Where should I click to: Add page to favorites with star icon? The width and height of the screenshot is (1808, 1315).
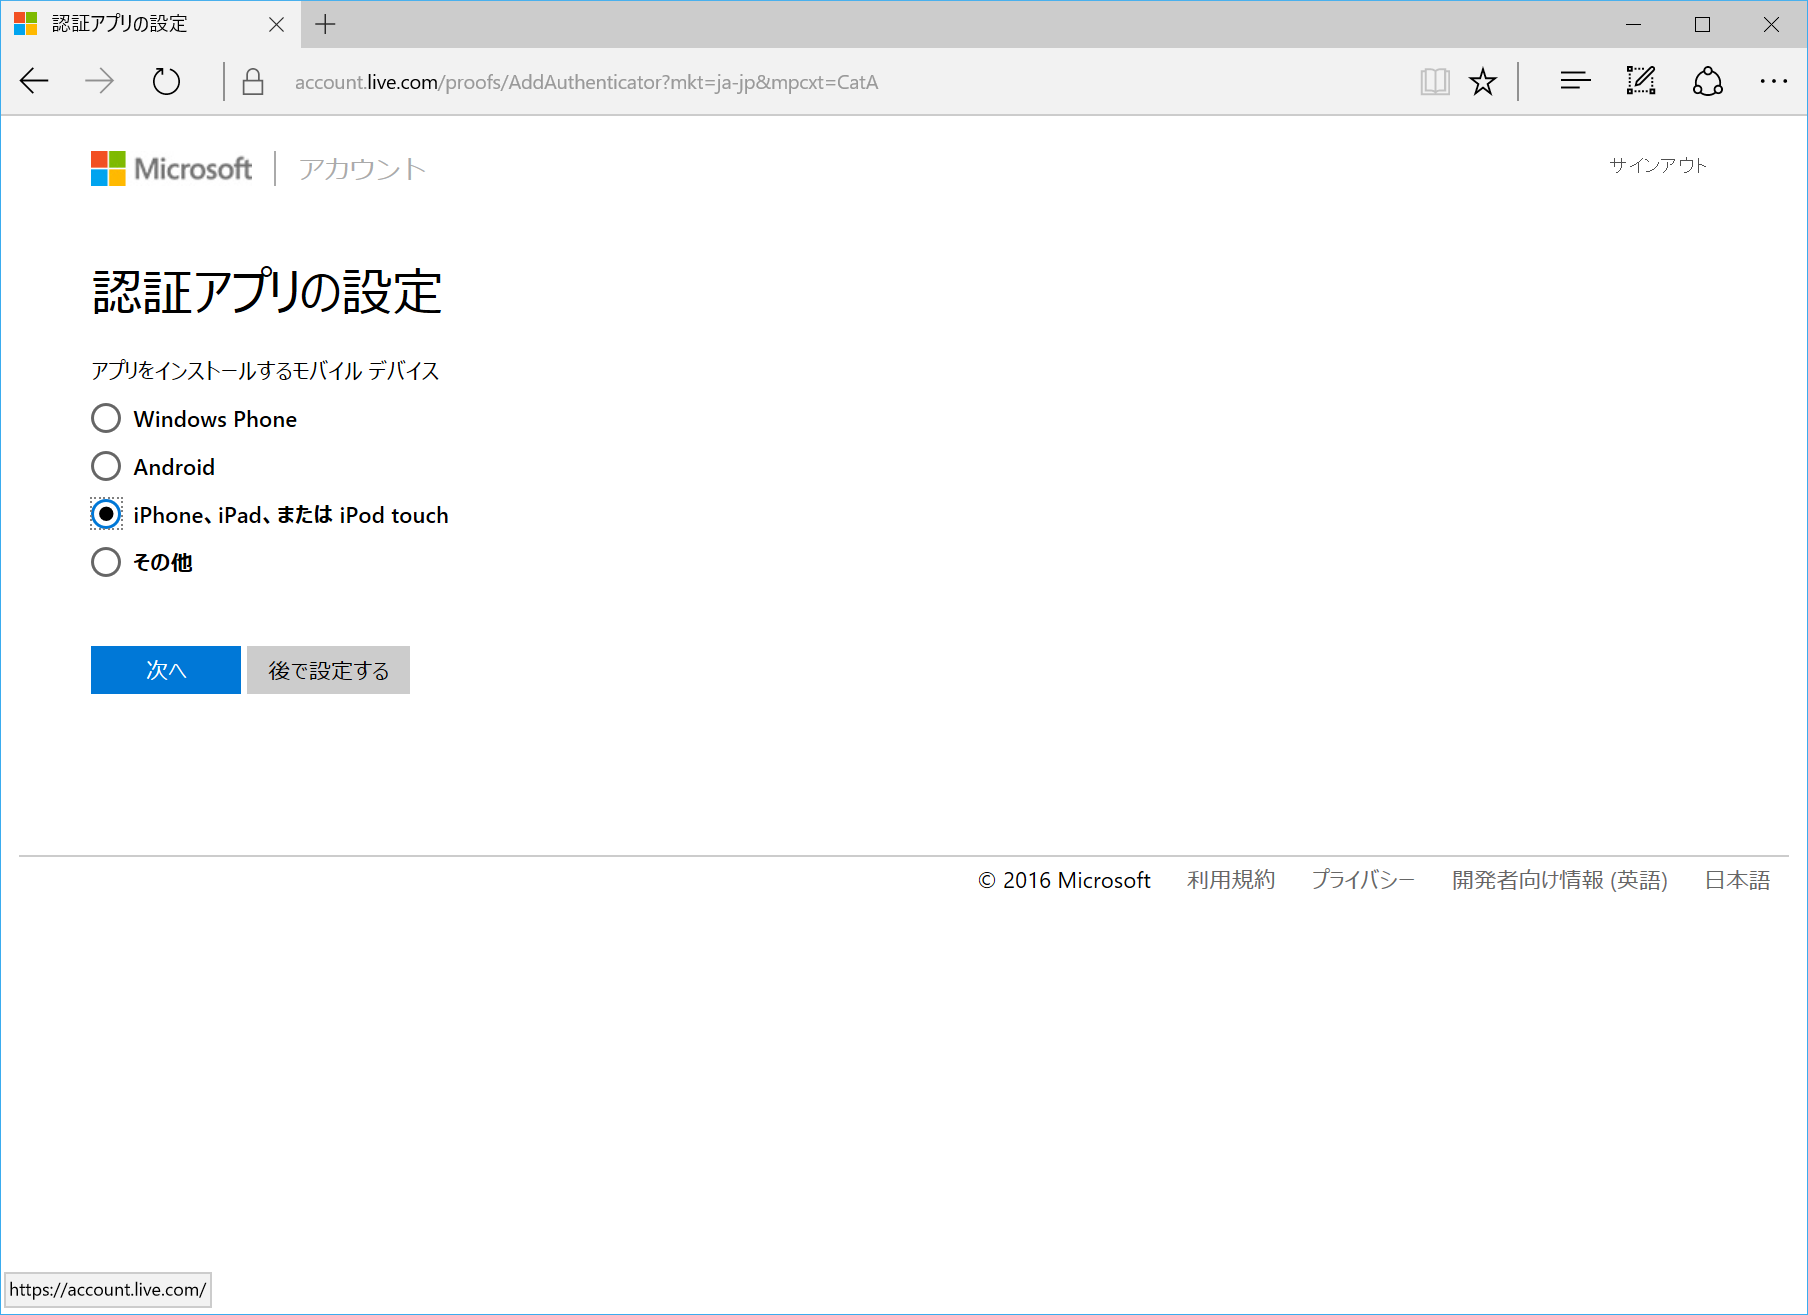point(1483,81)
